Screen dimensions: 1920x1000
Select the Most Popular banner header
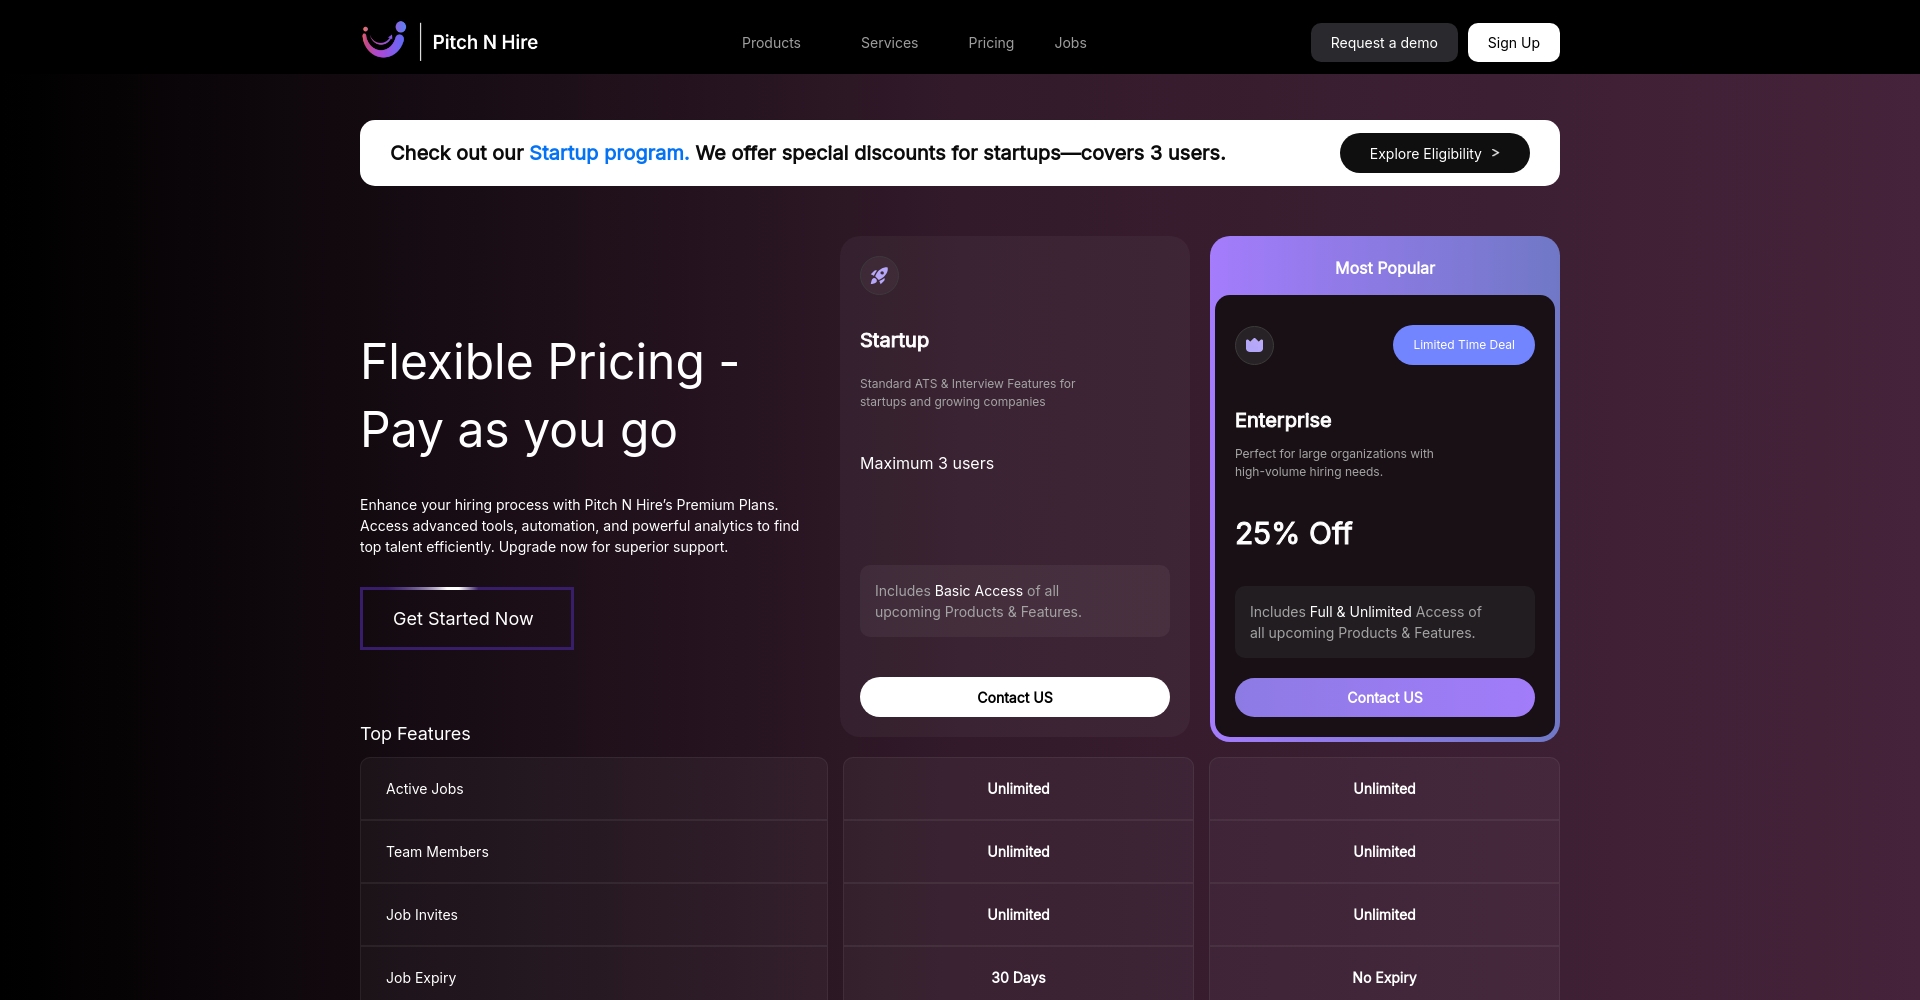click(1384, 268)
